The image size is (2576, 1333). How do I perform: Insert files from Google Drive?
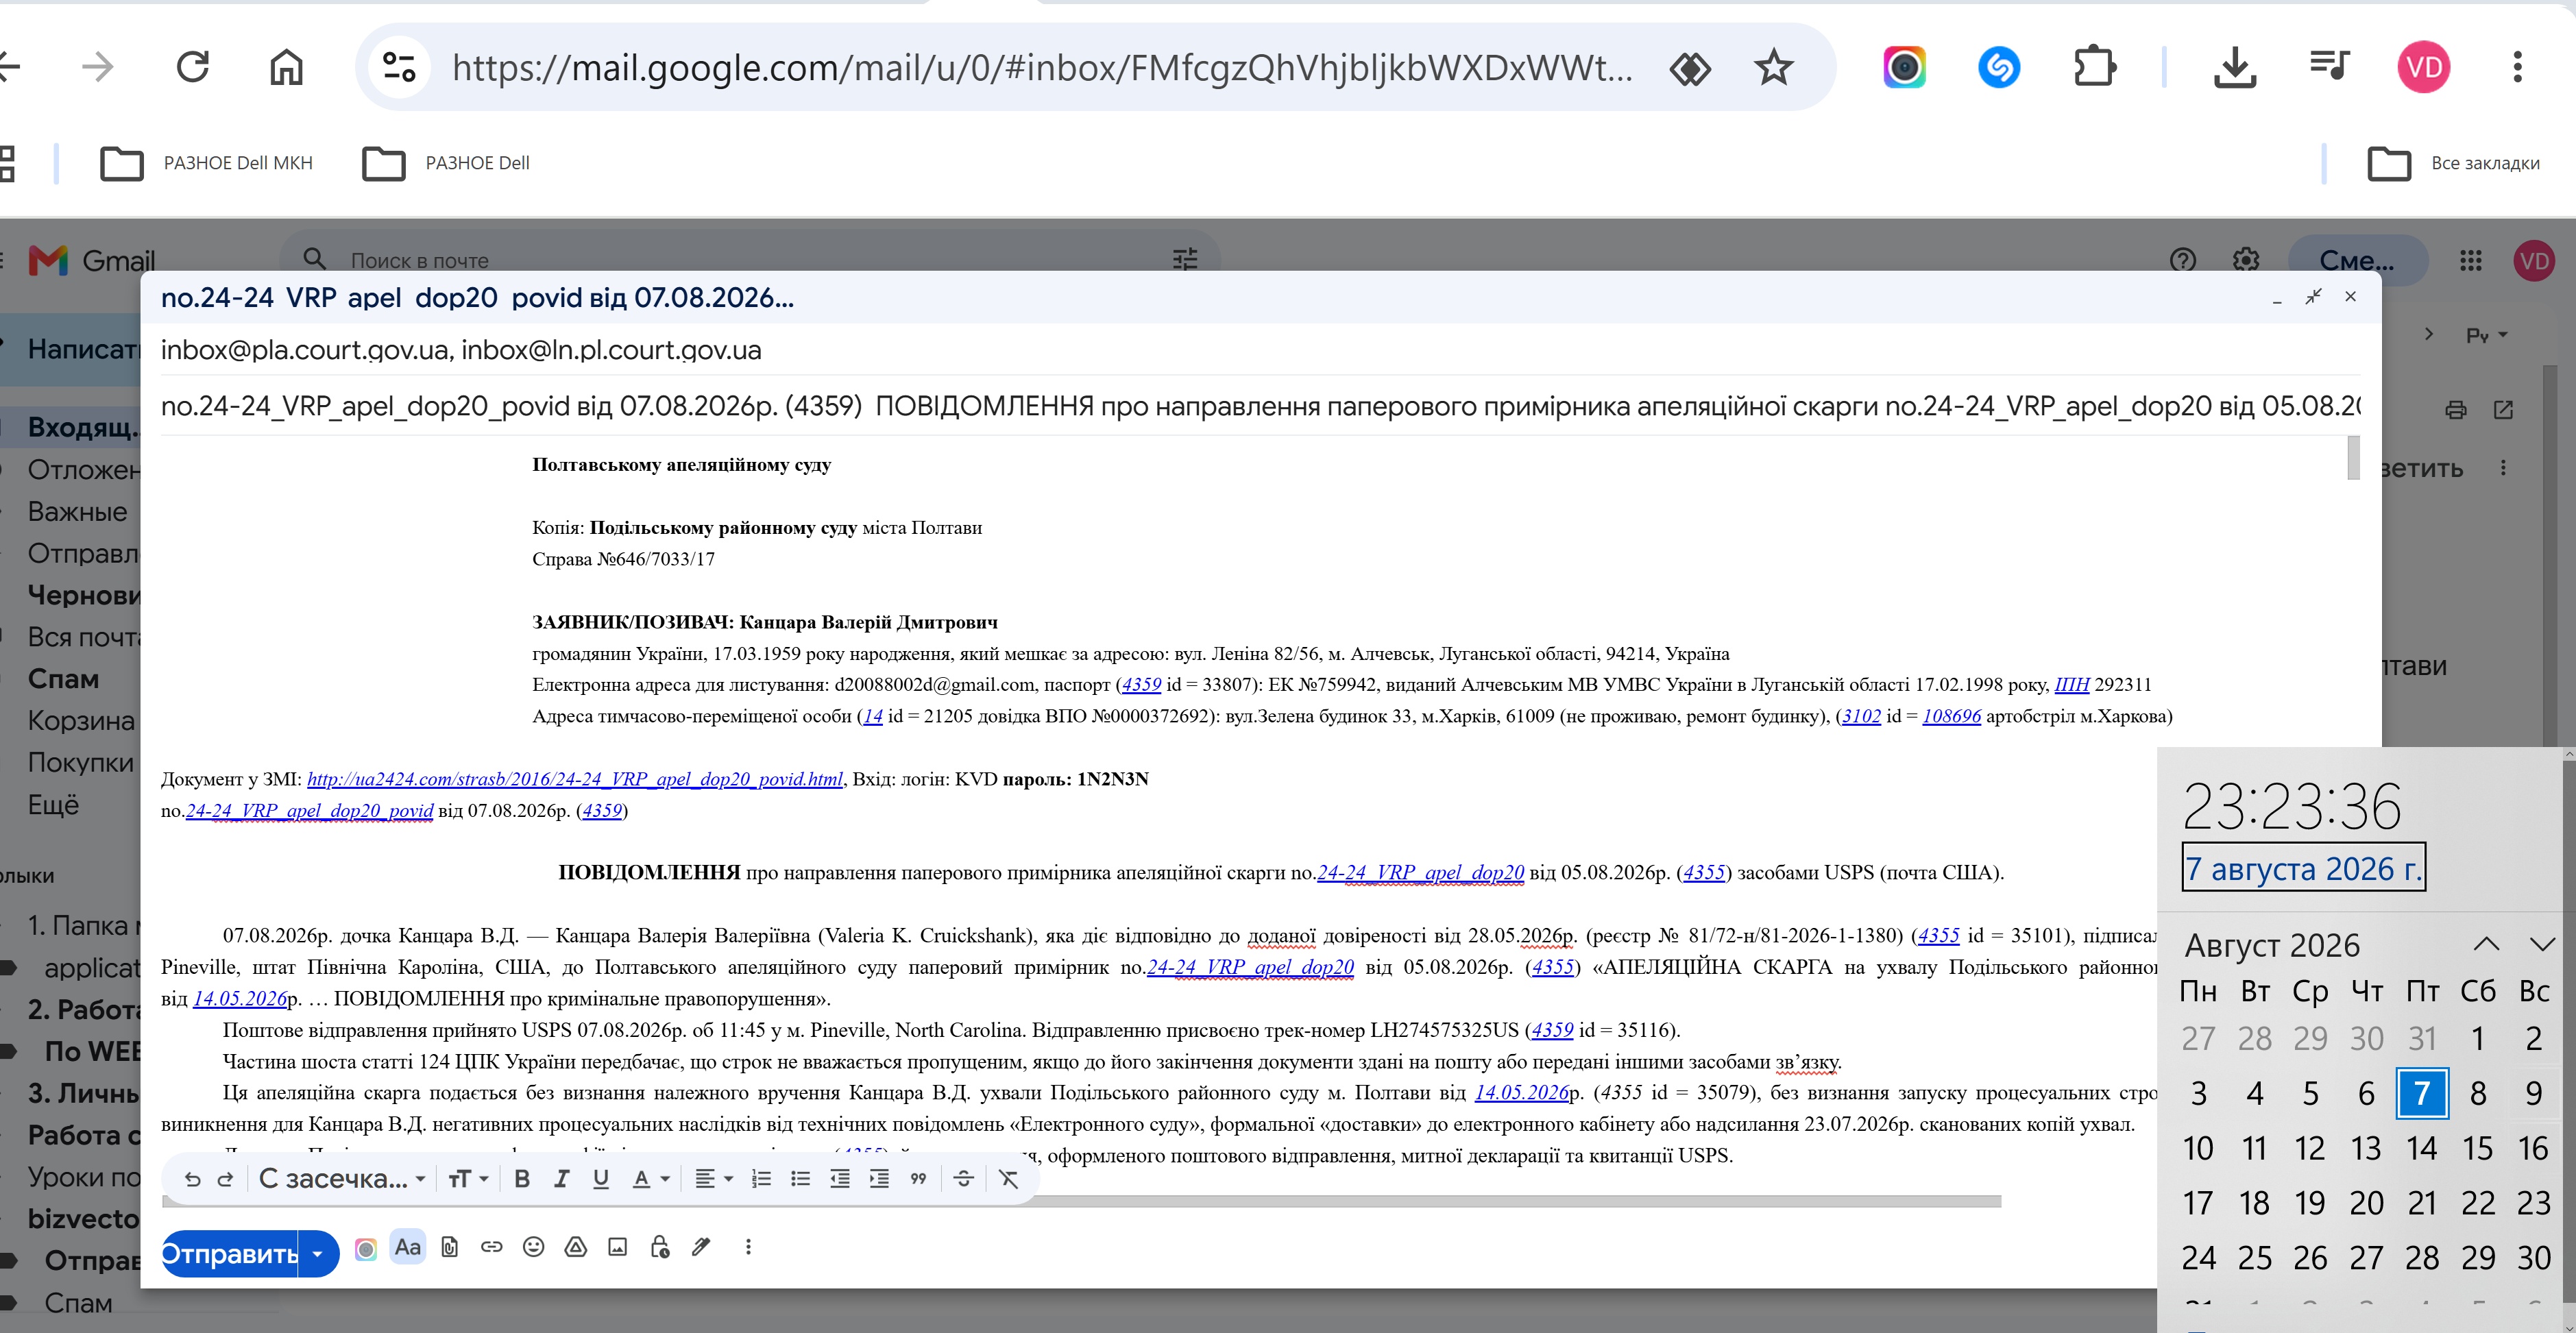click(x=575, y=1247)
